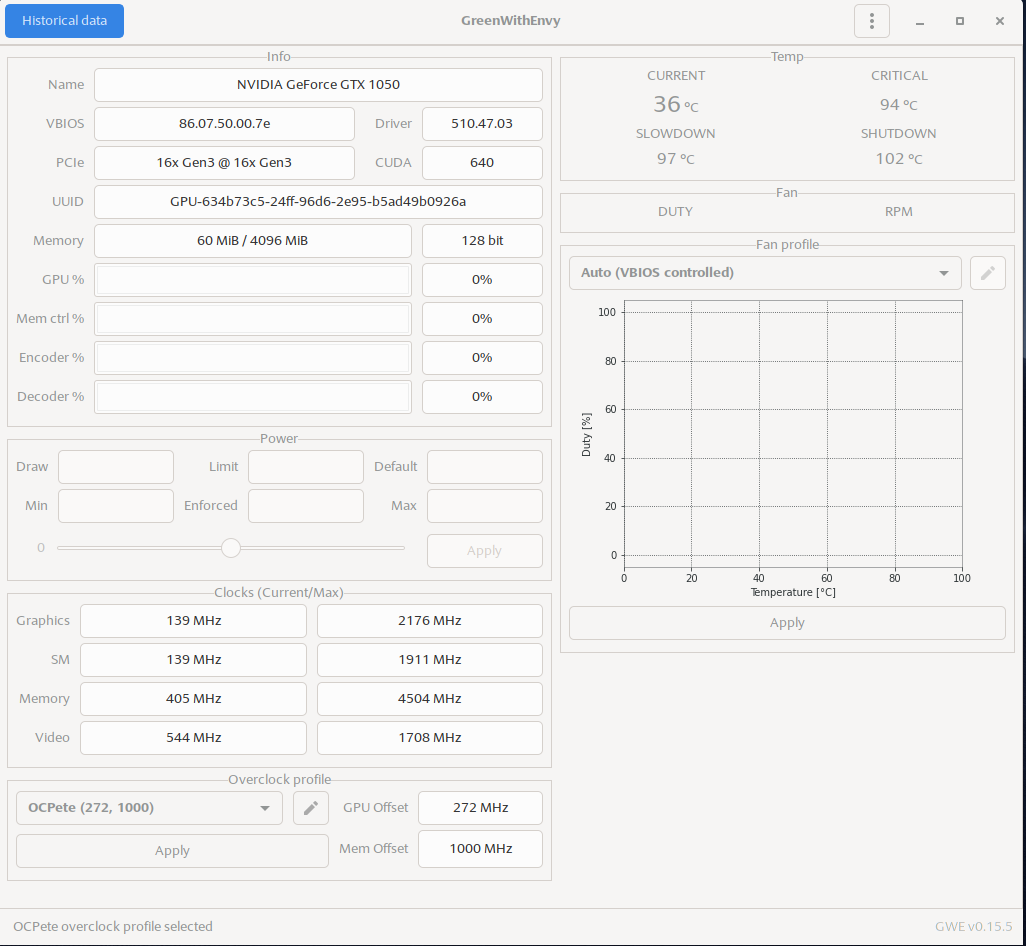Click the GPU Offset 272 MHz field
The image size is (1026, 946).
(480, 808)
